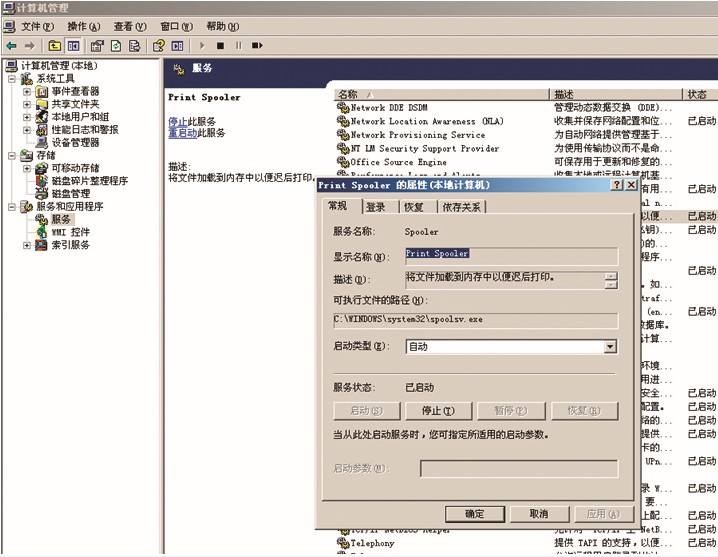This screenshot has width=718, height=557.
Task: Click the Removable Storage icon (可移动存储)
Action: [42, 168]
